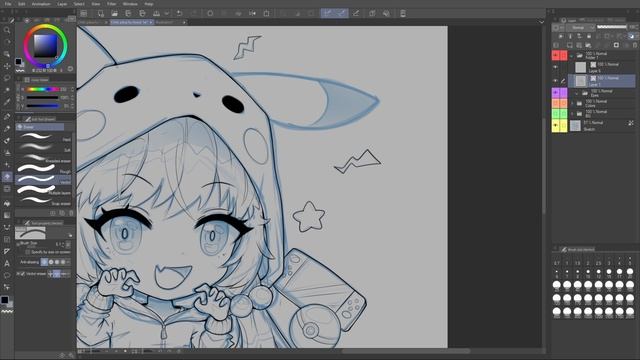Open the Brush Size stepper dropdown

pos(68,244)
